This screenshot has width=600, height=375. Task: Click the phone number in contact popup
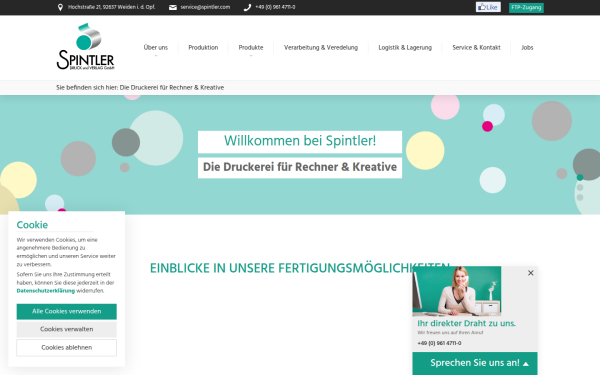coord(439,343)
